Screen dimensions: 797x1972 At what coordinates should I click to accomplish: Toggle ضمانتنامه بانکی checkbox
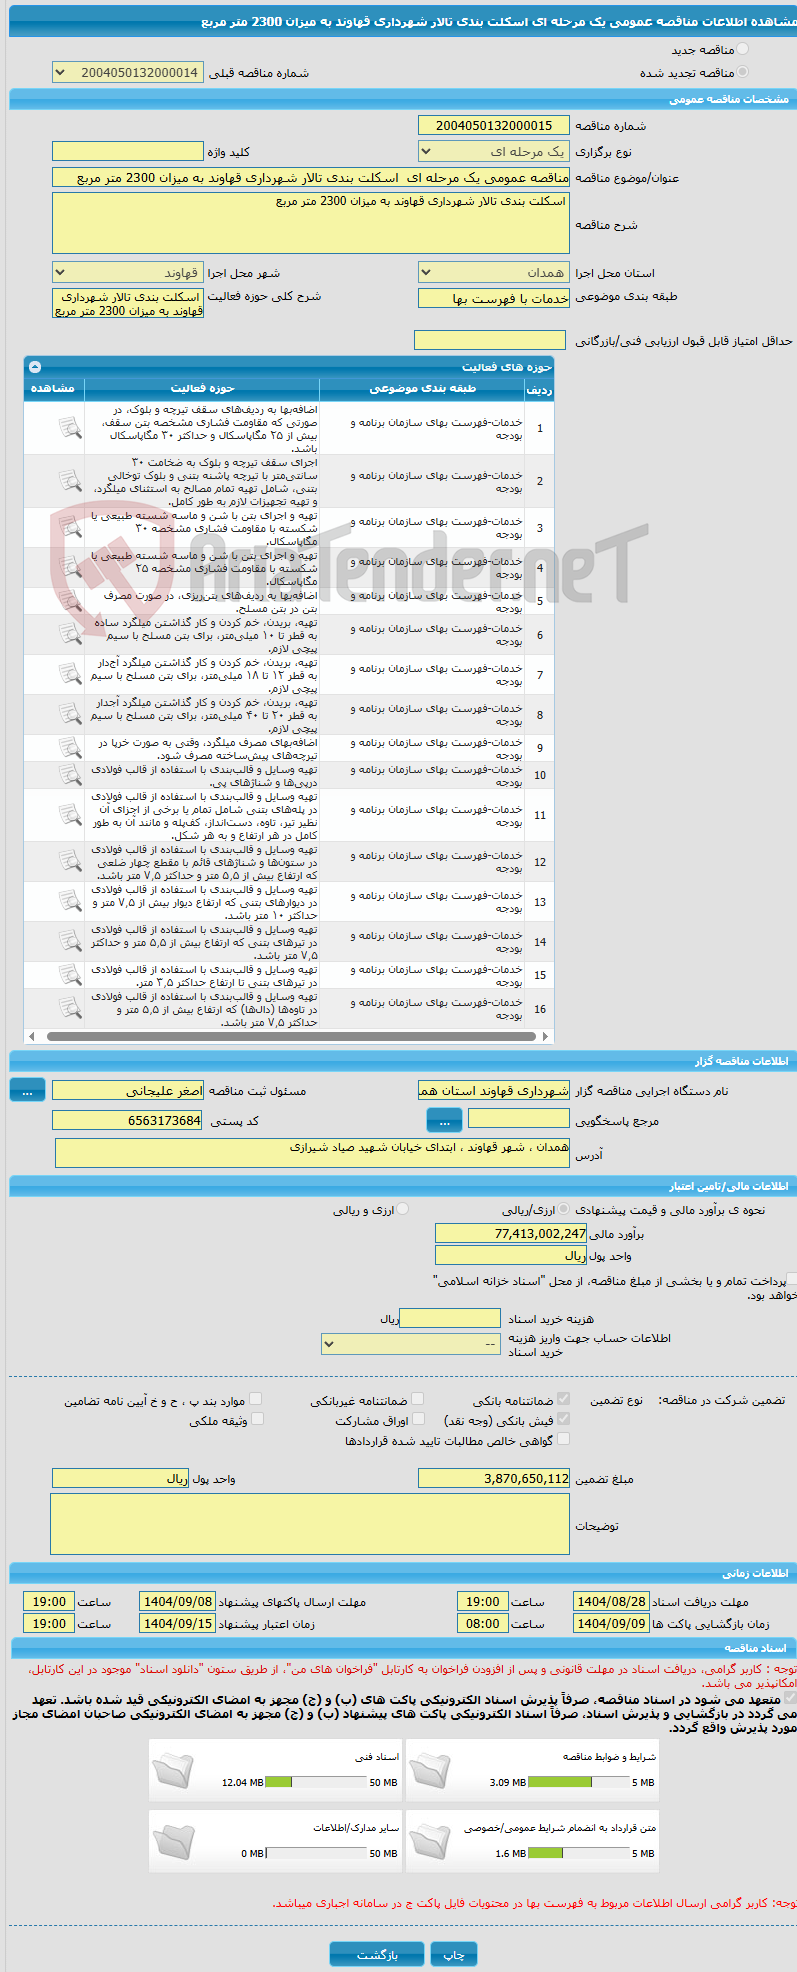[x=564, y=1399]
